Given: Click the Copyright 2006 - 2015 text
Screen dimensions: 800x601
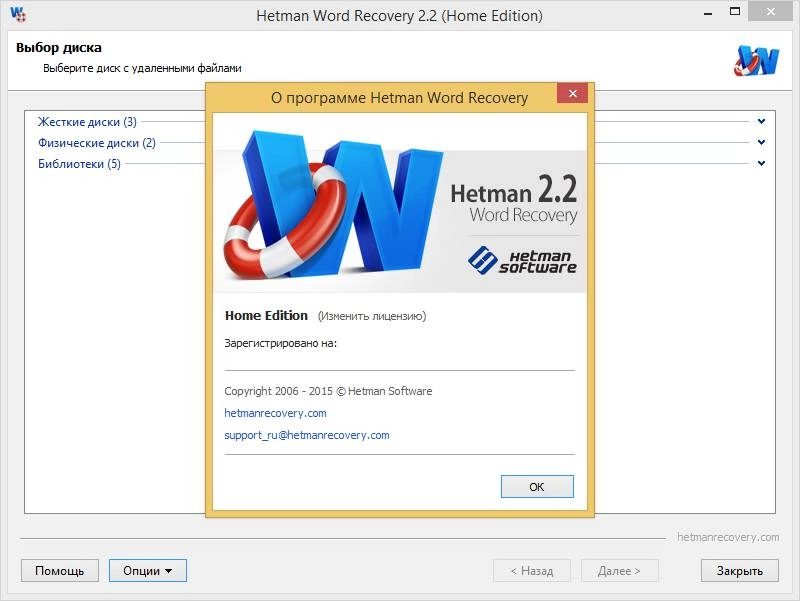Looking at the screenshot, I should click(328, 391).
